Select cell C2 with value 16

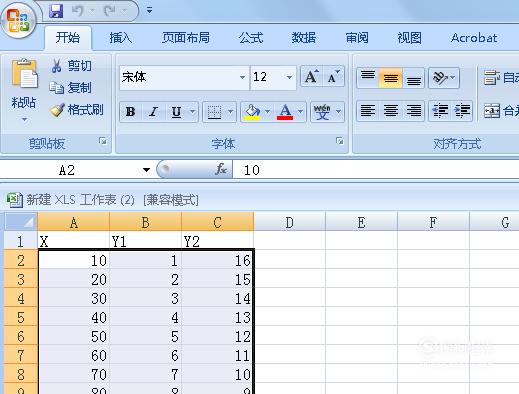click(x=217, y=260)
